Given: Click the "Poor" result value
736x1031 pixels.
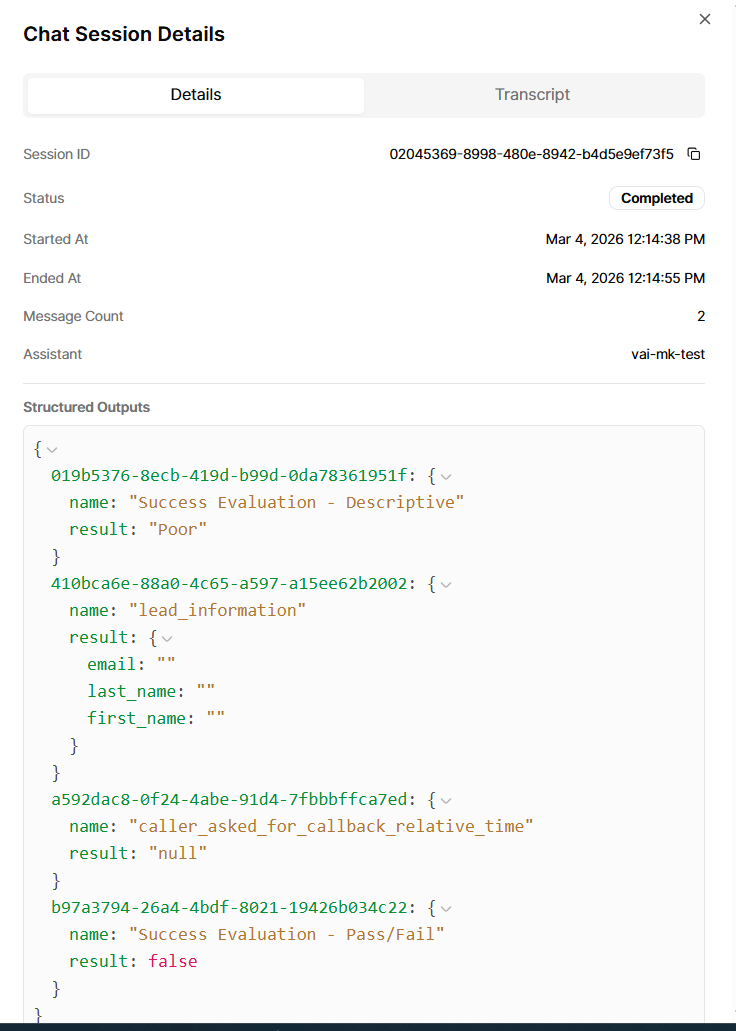Looking at the screenshot, I should coord(178,529).
